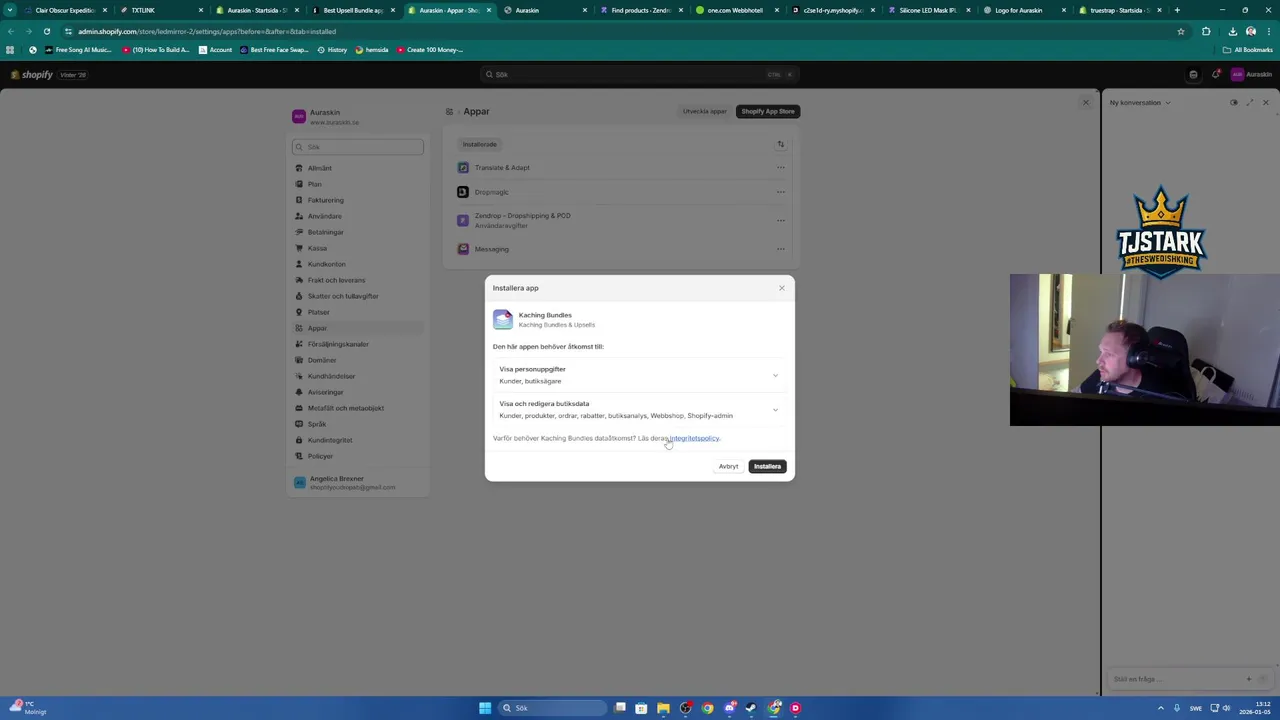Open Användare in settings sidebar

358,216
